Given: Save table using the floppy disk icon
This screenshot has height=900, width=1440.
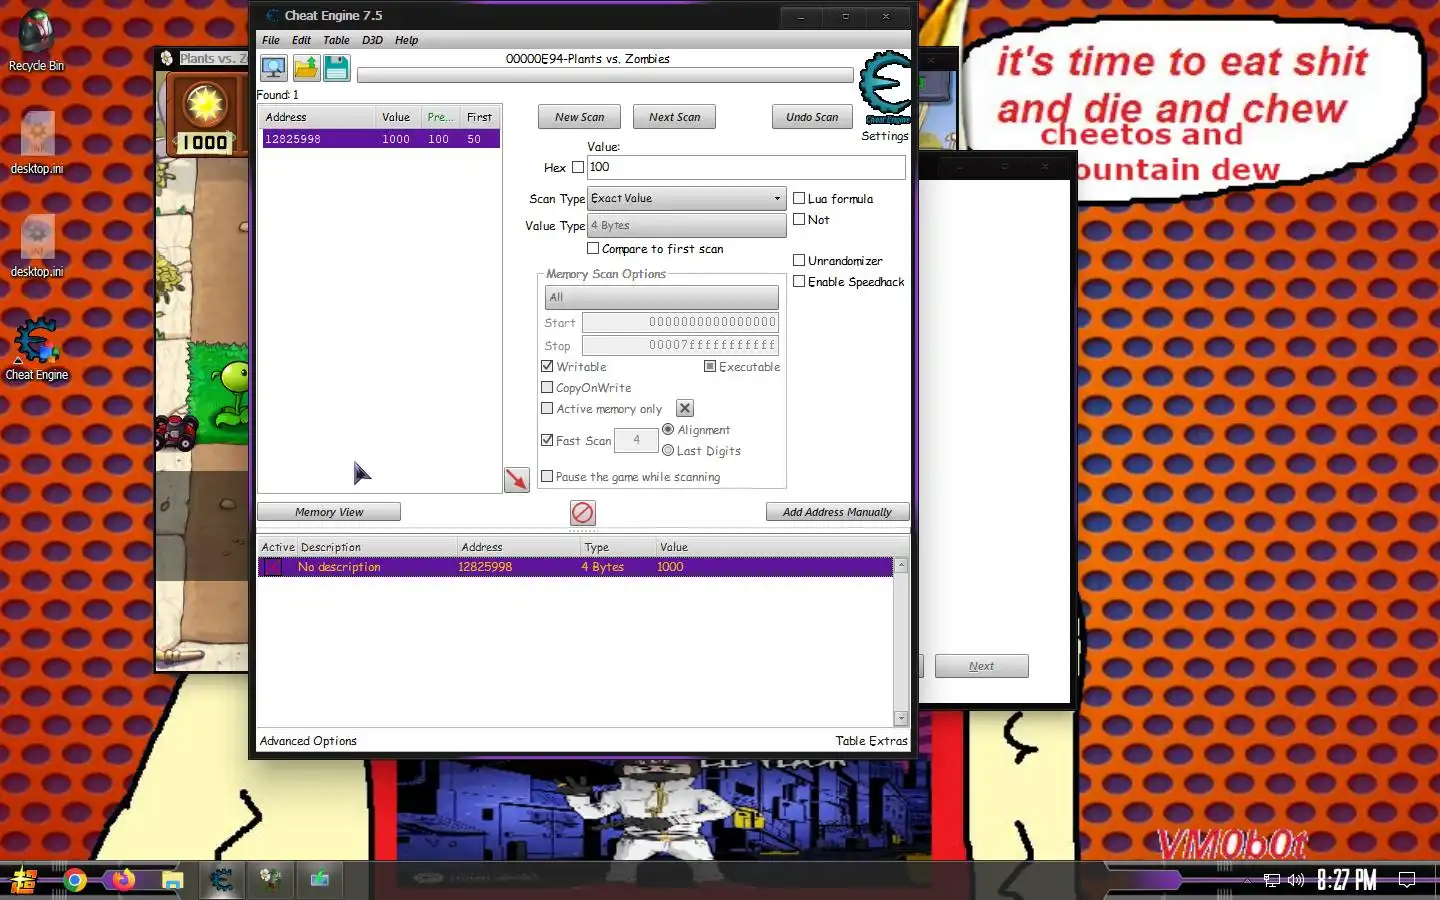Looking at the screenshot, I should pos(337,68).
